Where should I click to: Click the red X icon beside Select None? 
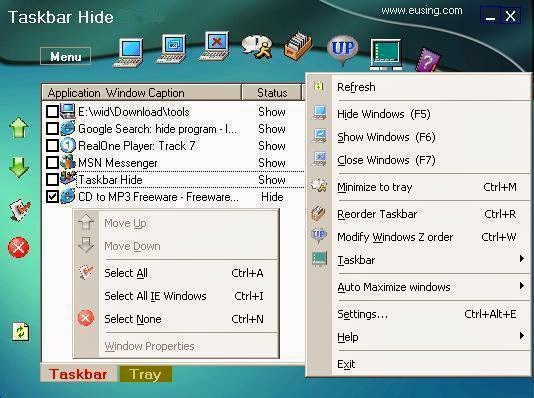(x=85, y=318)
